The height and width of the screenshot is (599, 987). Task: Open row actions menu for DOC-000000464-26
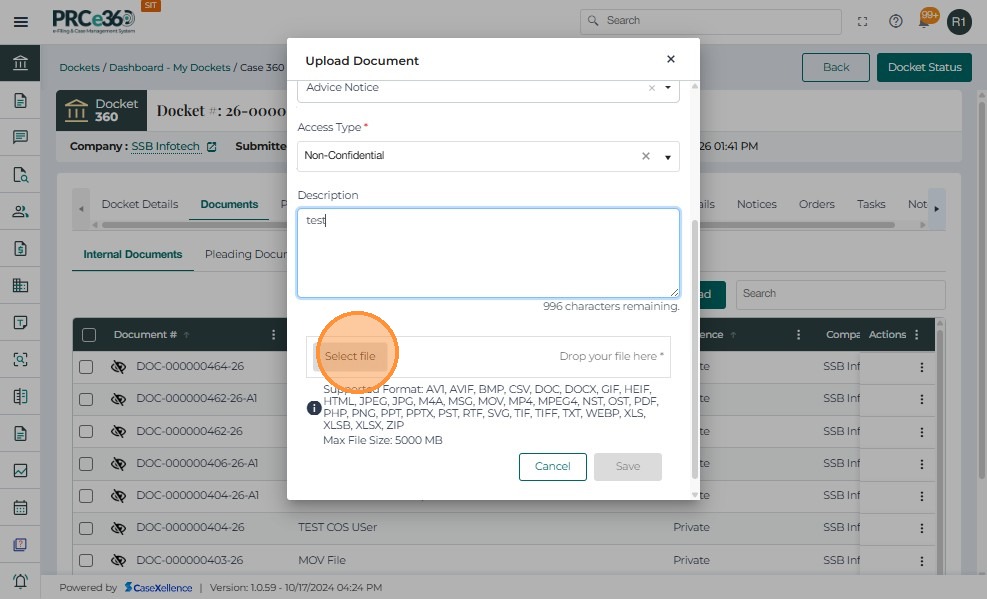tap(922, 367)
